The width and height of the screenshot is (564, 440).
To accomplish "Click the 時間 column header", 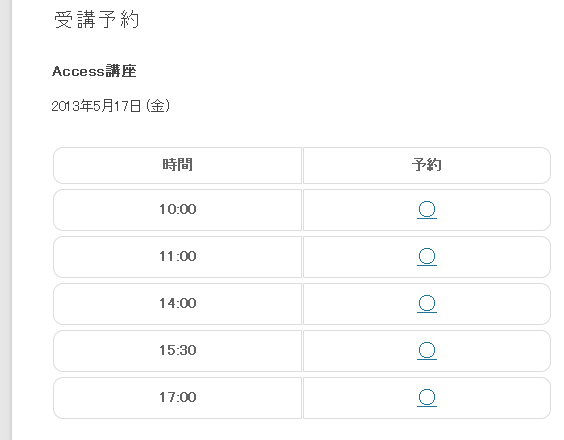I will [177, 165].
